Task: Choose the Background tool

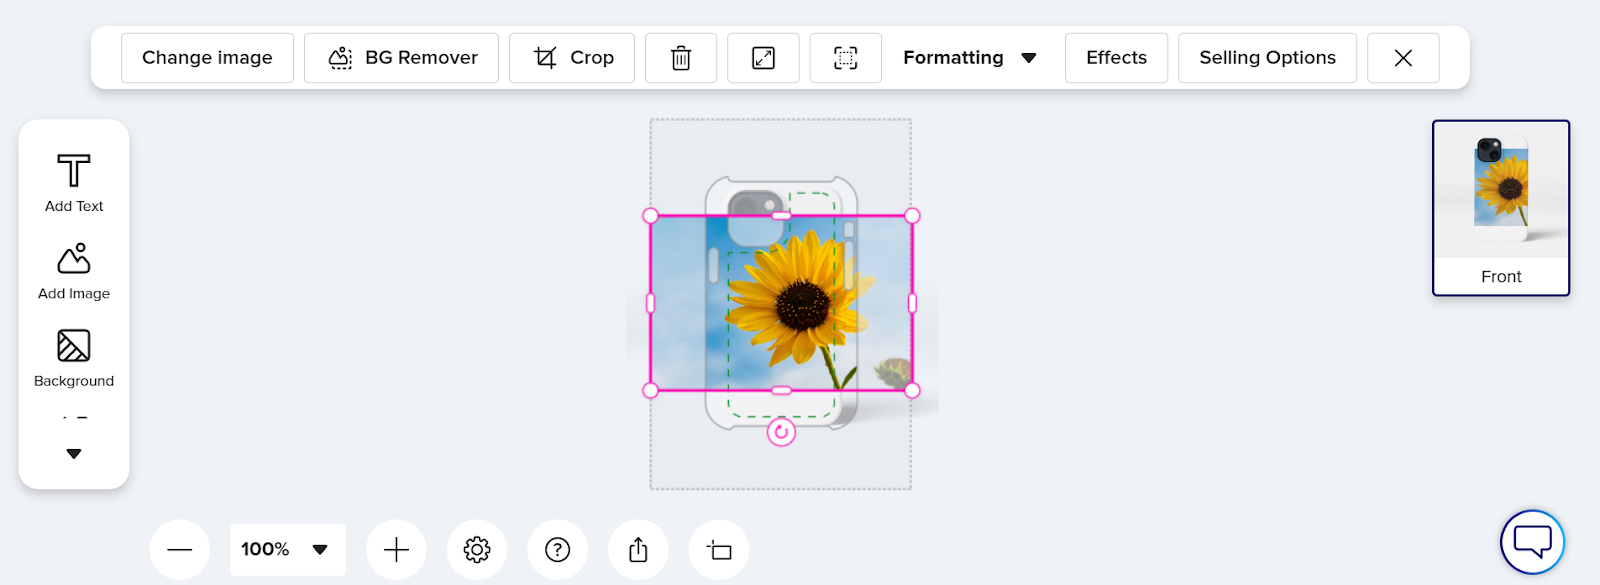Action: click(74, 357)
